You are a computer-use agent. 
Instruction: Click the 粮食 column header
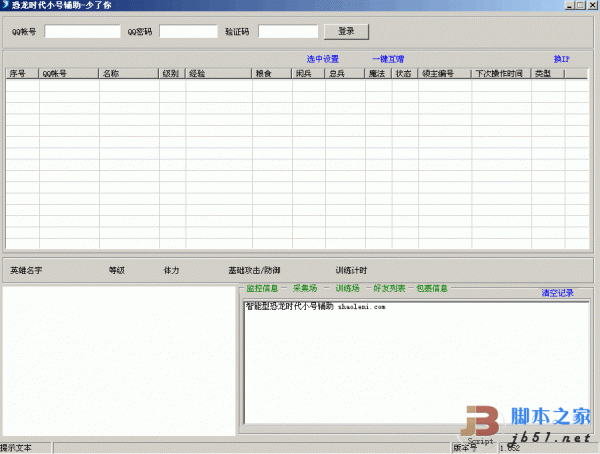[272, 73]
